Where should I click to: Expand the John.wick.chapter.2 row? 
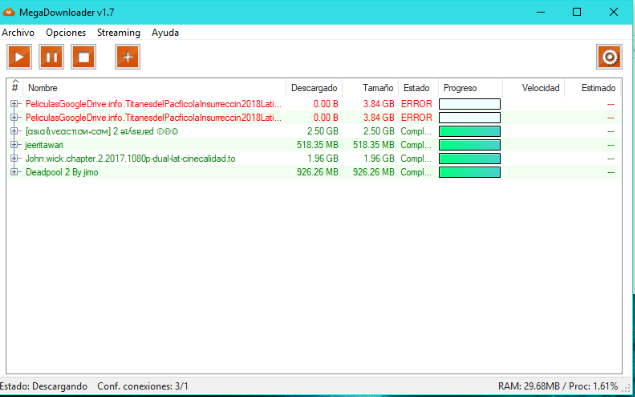pyautogui.click(x=14, y=158)
